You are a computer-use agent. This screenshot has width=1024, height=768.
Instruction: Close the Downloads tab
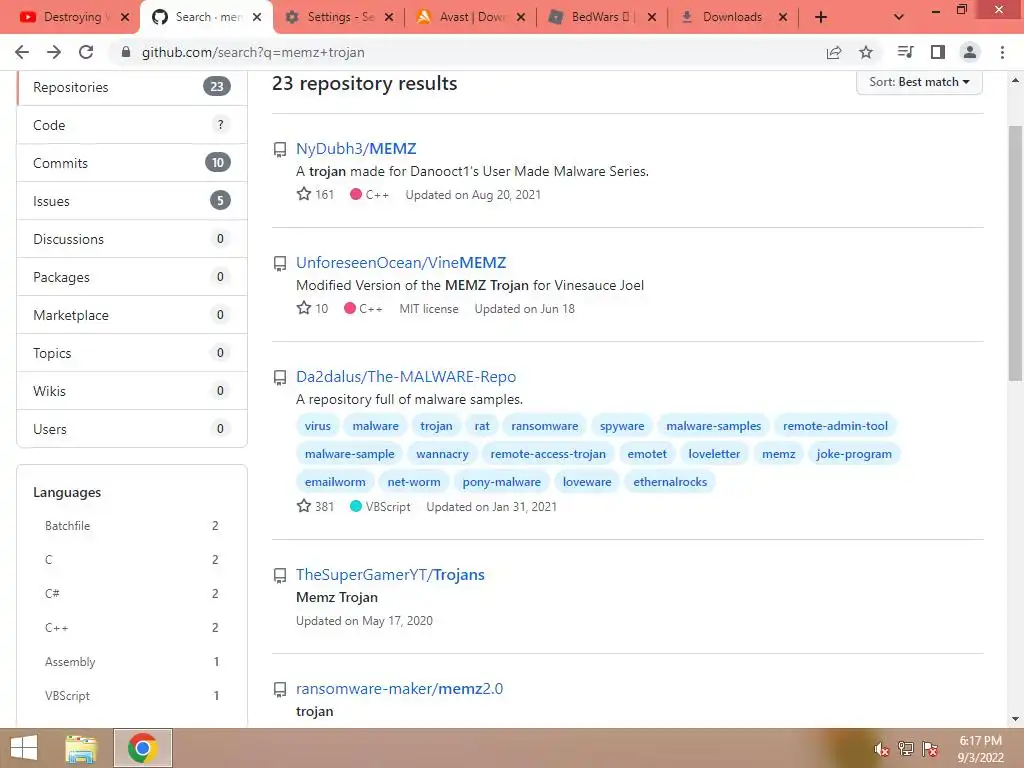pos(783,17)
